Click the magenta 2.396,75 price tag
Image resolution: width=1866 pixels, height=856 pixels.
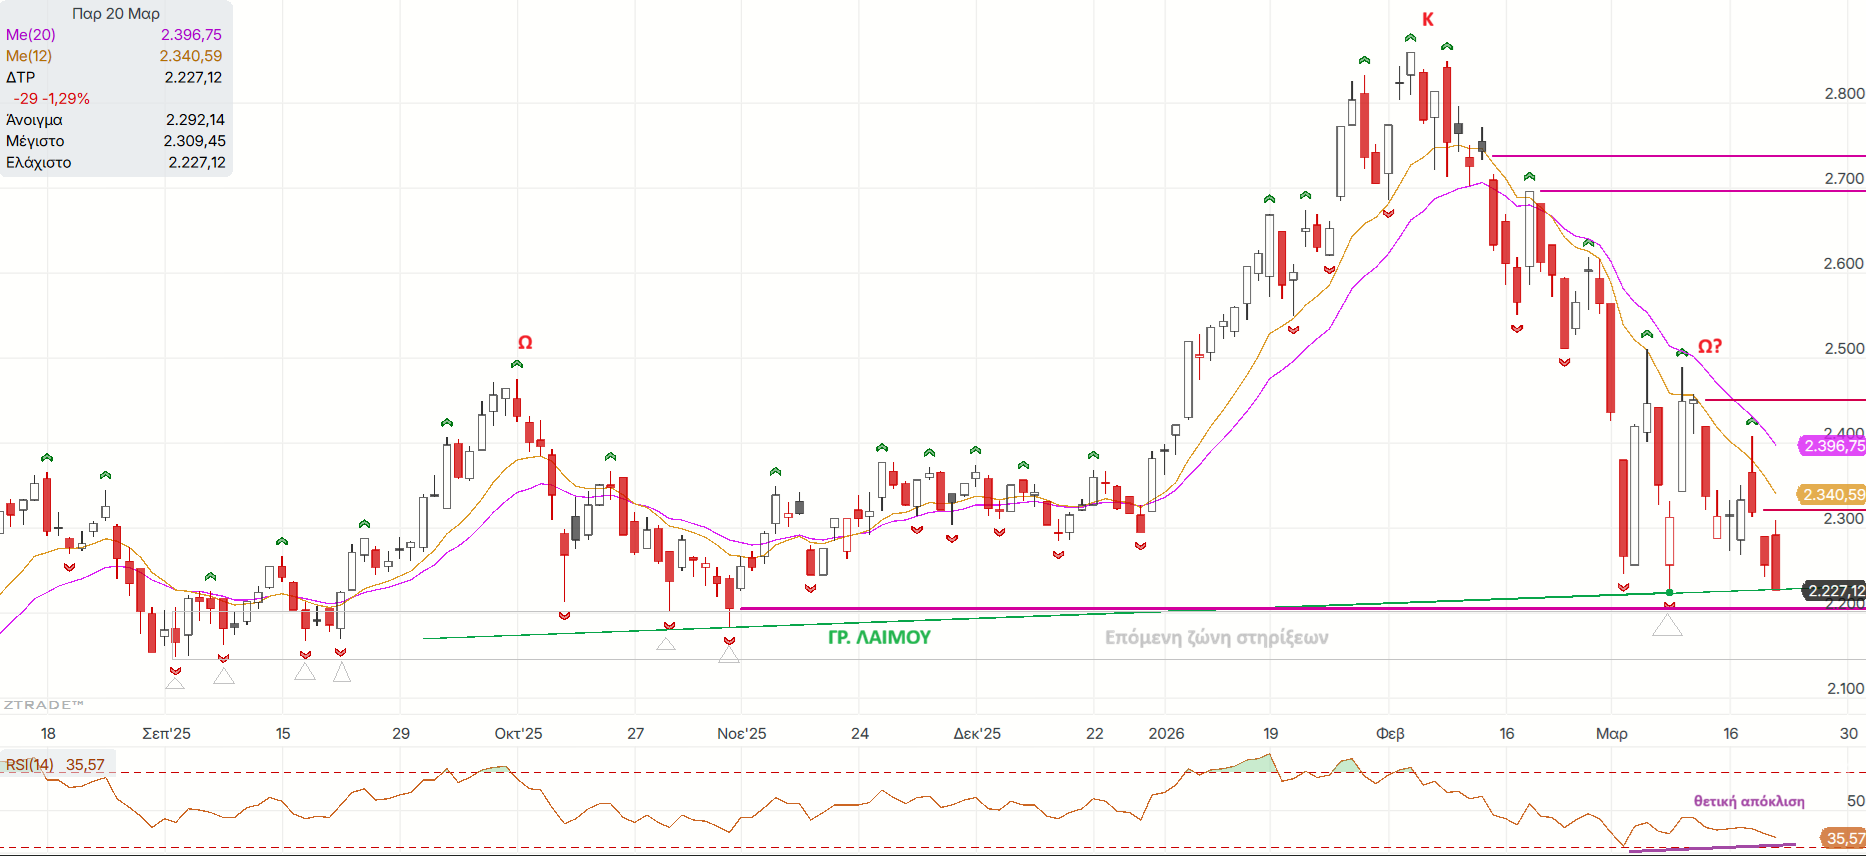coord(1832,446)
